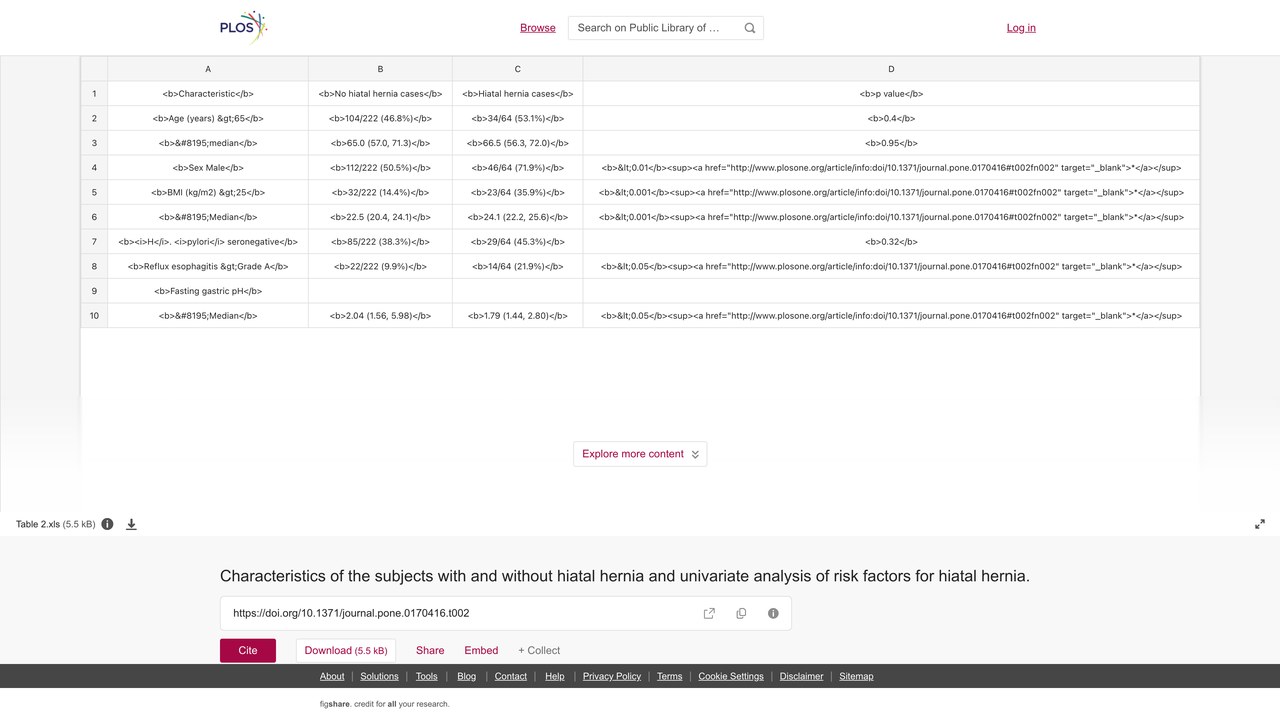The image size is (1280, 720).
Task: Click the PLOS logo
Action: [x=244, y=27]
